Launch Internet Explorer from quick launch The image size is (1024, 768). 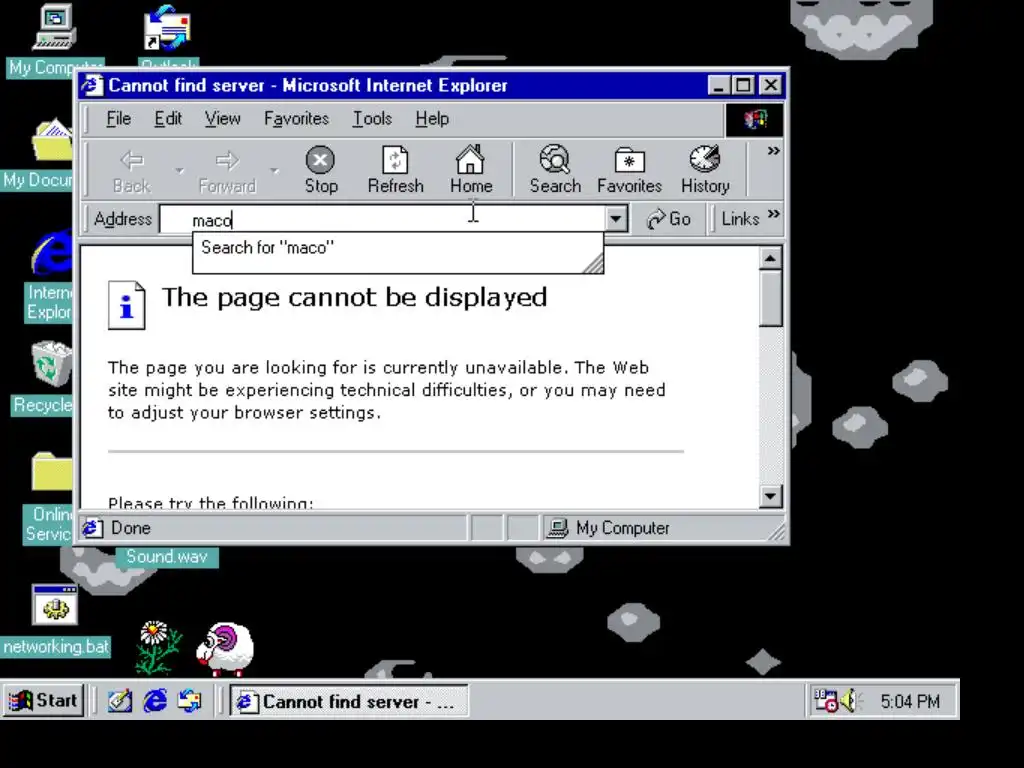(x=155, y=701)
